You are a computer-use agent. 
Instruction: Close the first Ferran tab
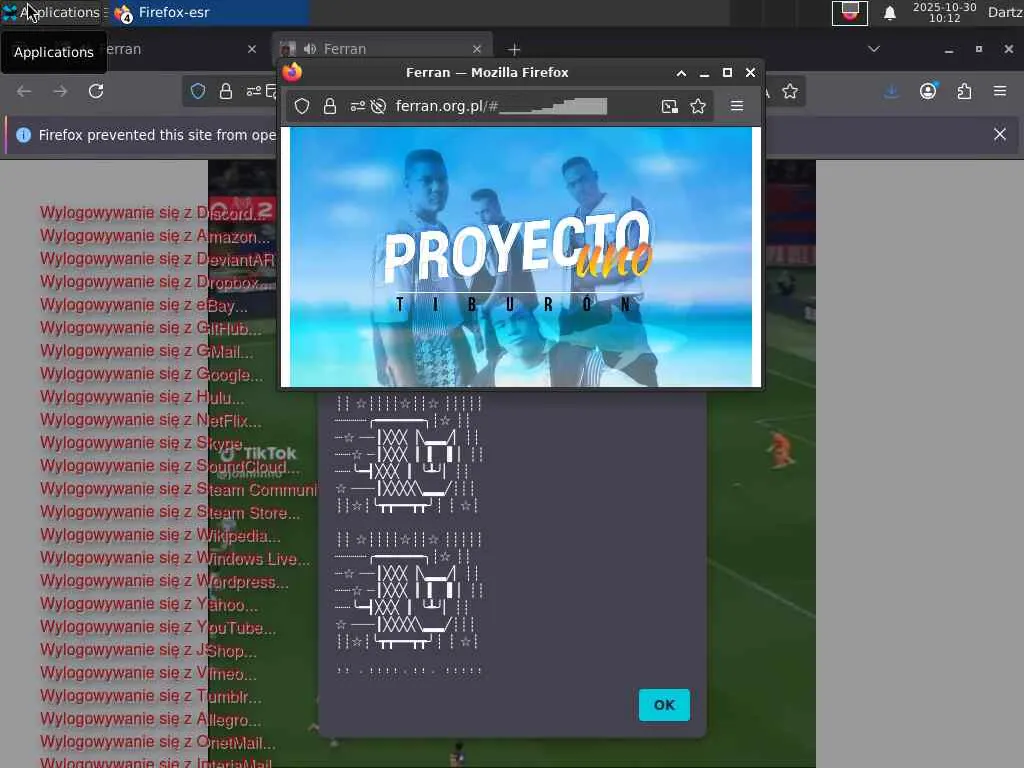(x=252, y=49)
